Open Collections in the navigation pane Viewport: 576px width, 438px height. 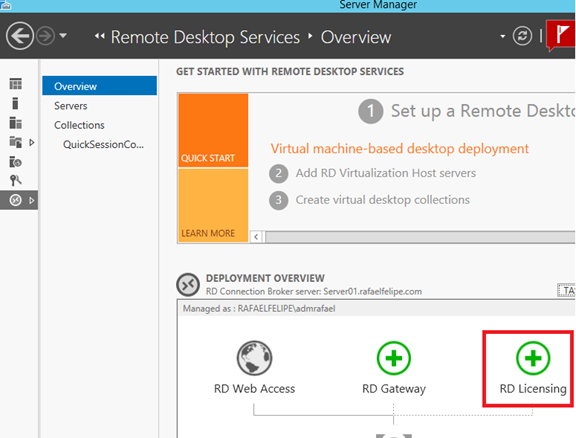(79, 125)
